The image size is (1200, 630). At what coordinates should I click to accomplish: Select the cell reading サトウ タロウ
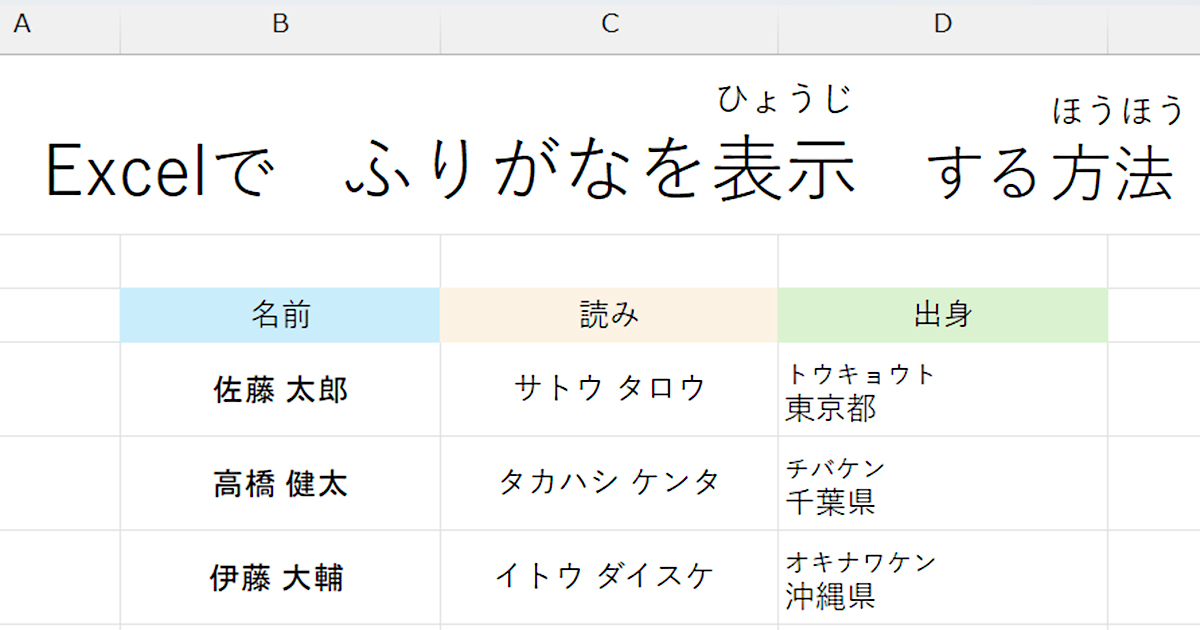pyautogui.click(x=610, y=389)
